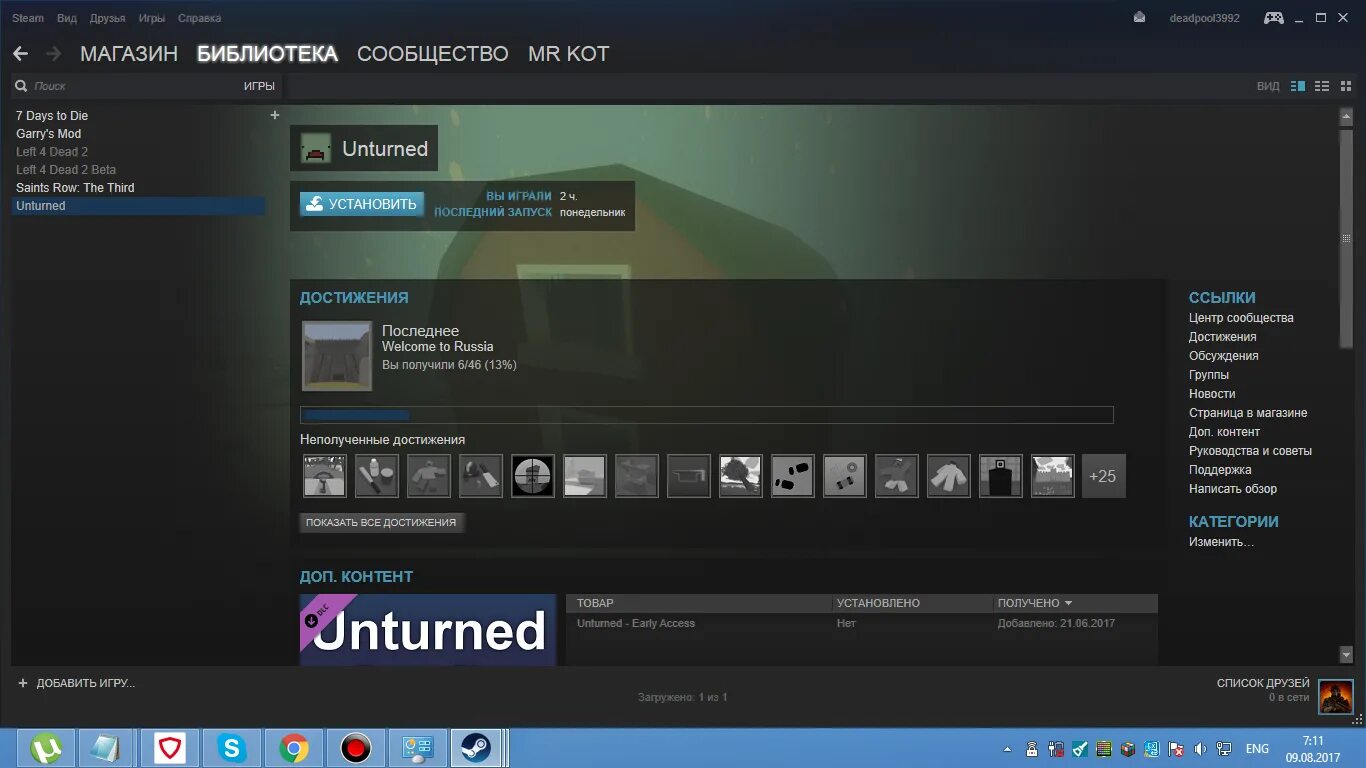Click the page scrollbar down arrow

[1346, 654]
